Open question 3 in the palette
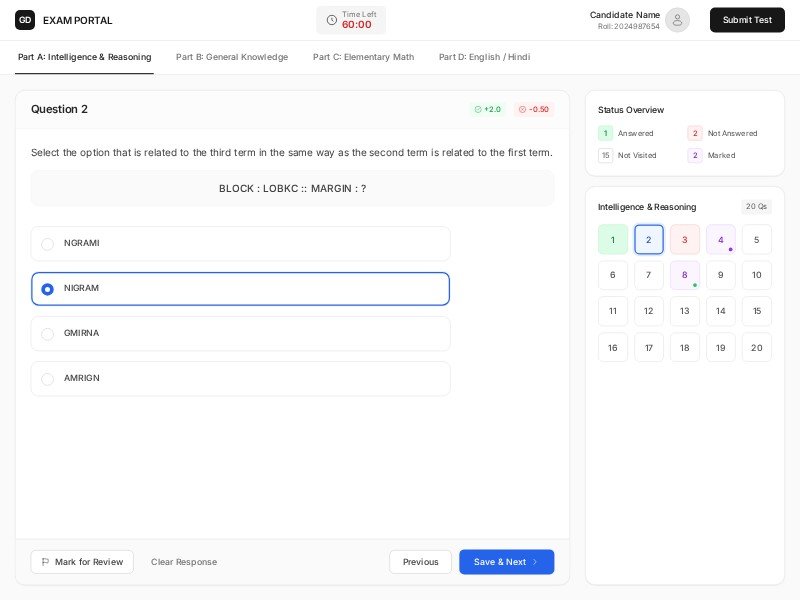 click(x=684, y=240)
